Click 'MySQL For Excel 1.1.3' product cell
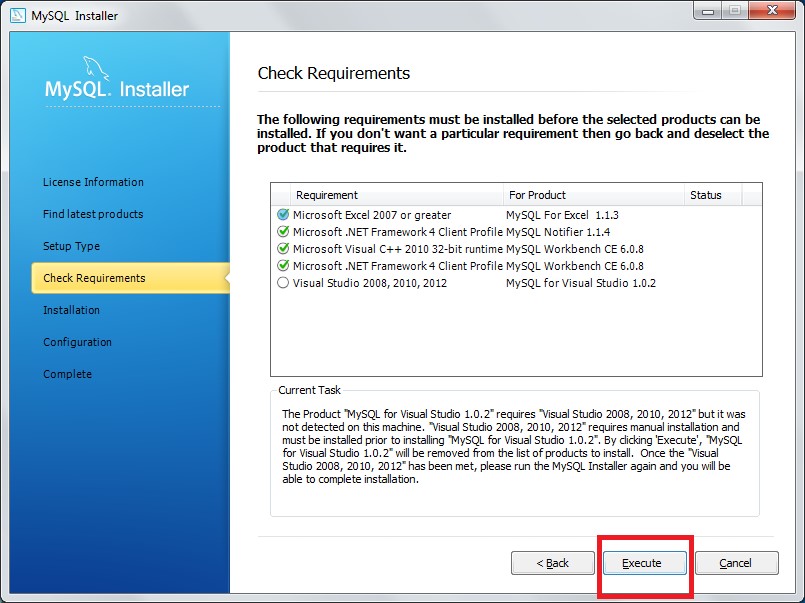Image resolution: width=805 pixels, height=603 pixels. 562,215
